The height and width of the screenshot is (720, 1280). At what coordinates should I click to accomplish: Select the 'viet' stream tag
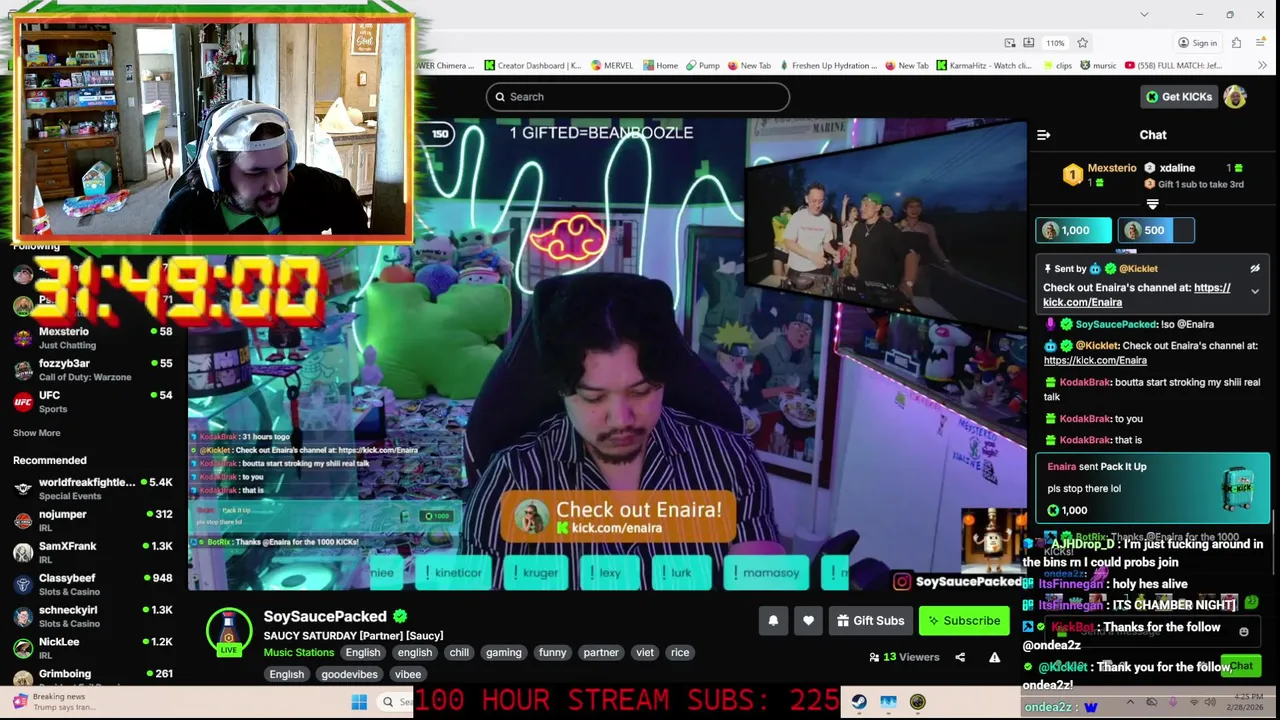[645, 653]
